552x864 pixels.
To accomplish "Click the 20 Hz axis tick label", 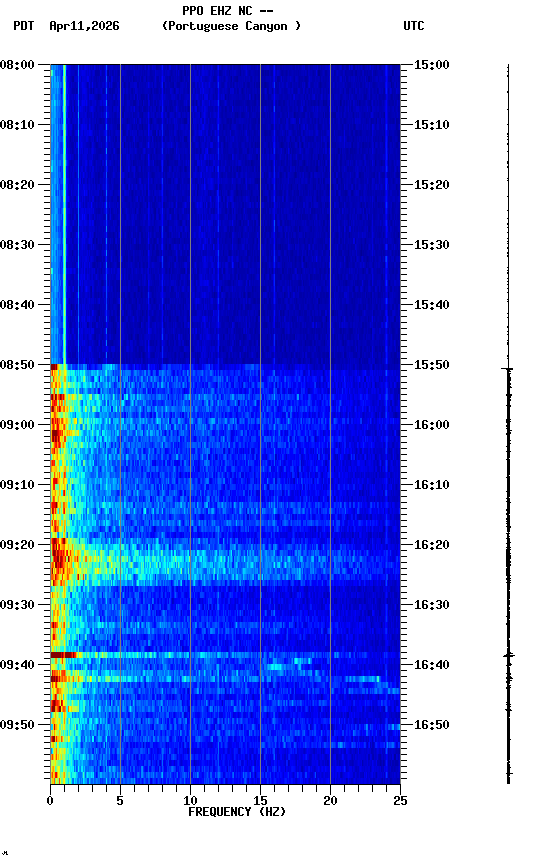I will pos(330,801).
